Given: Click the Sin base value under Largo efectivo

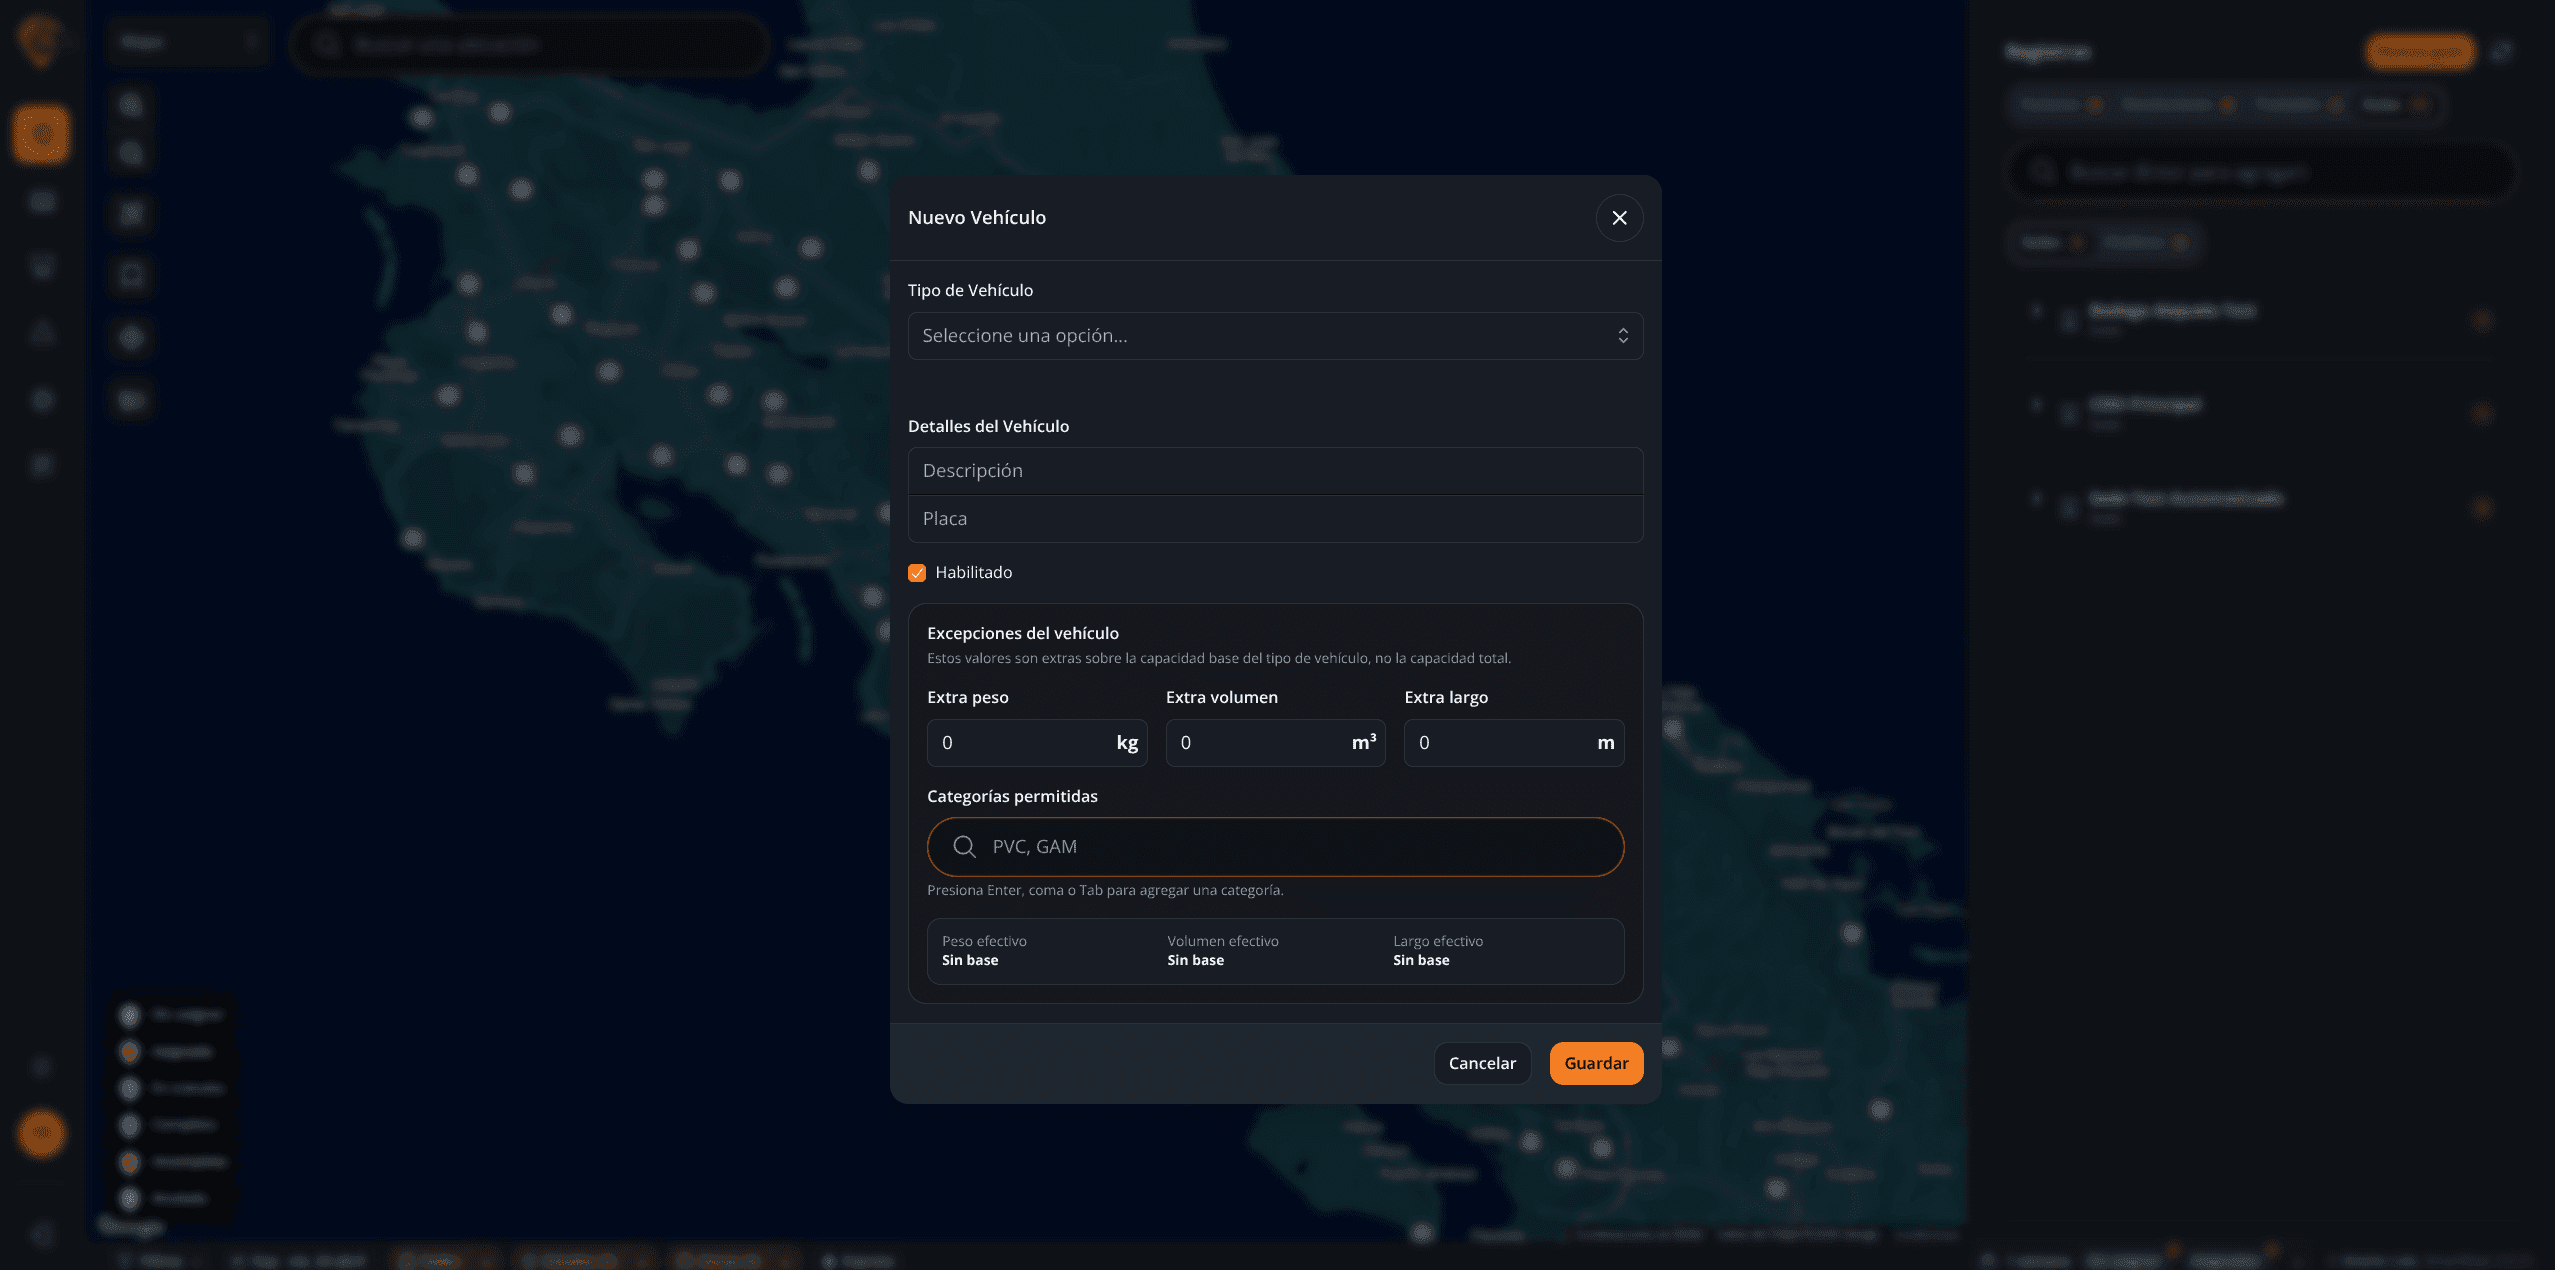Looking at the screenshot, I should point(1421,960).
